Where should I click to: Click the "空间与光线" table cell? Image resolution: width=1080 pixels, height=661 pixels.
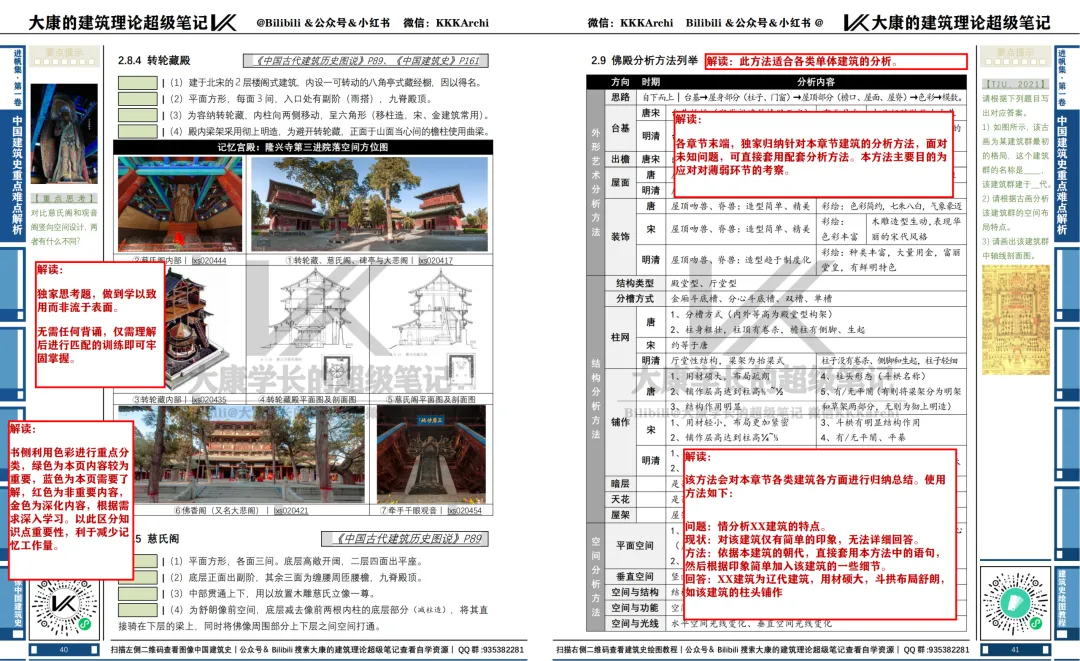[634, 624]
